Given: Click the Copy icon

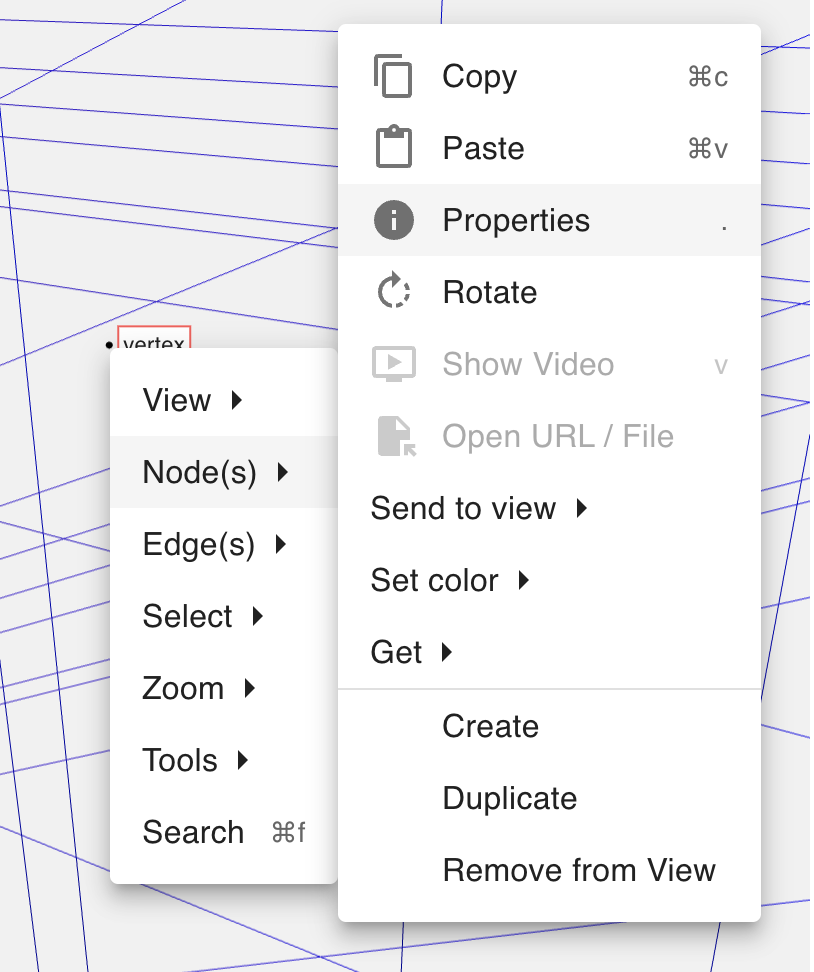Looking at the screenshot, I should point(393,77).
